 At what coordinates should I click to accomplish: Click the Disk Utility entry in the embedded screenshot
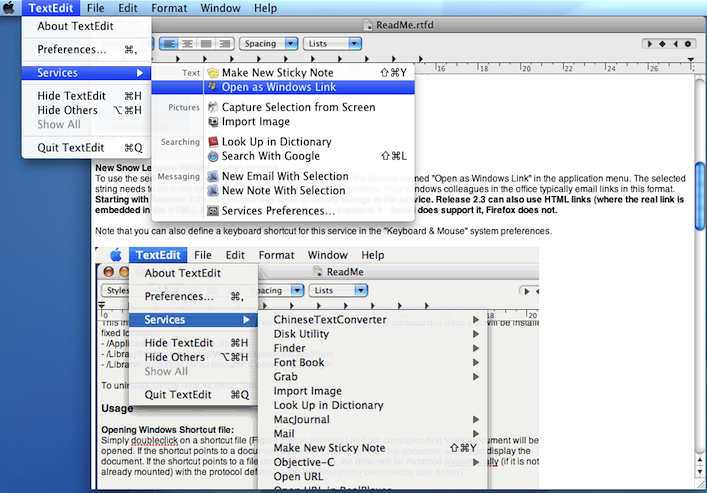click(x=373, y=334)
